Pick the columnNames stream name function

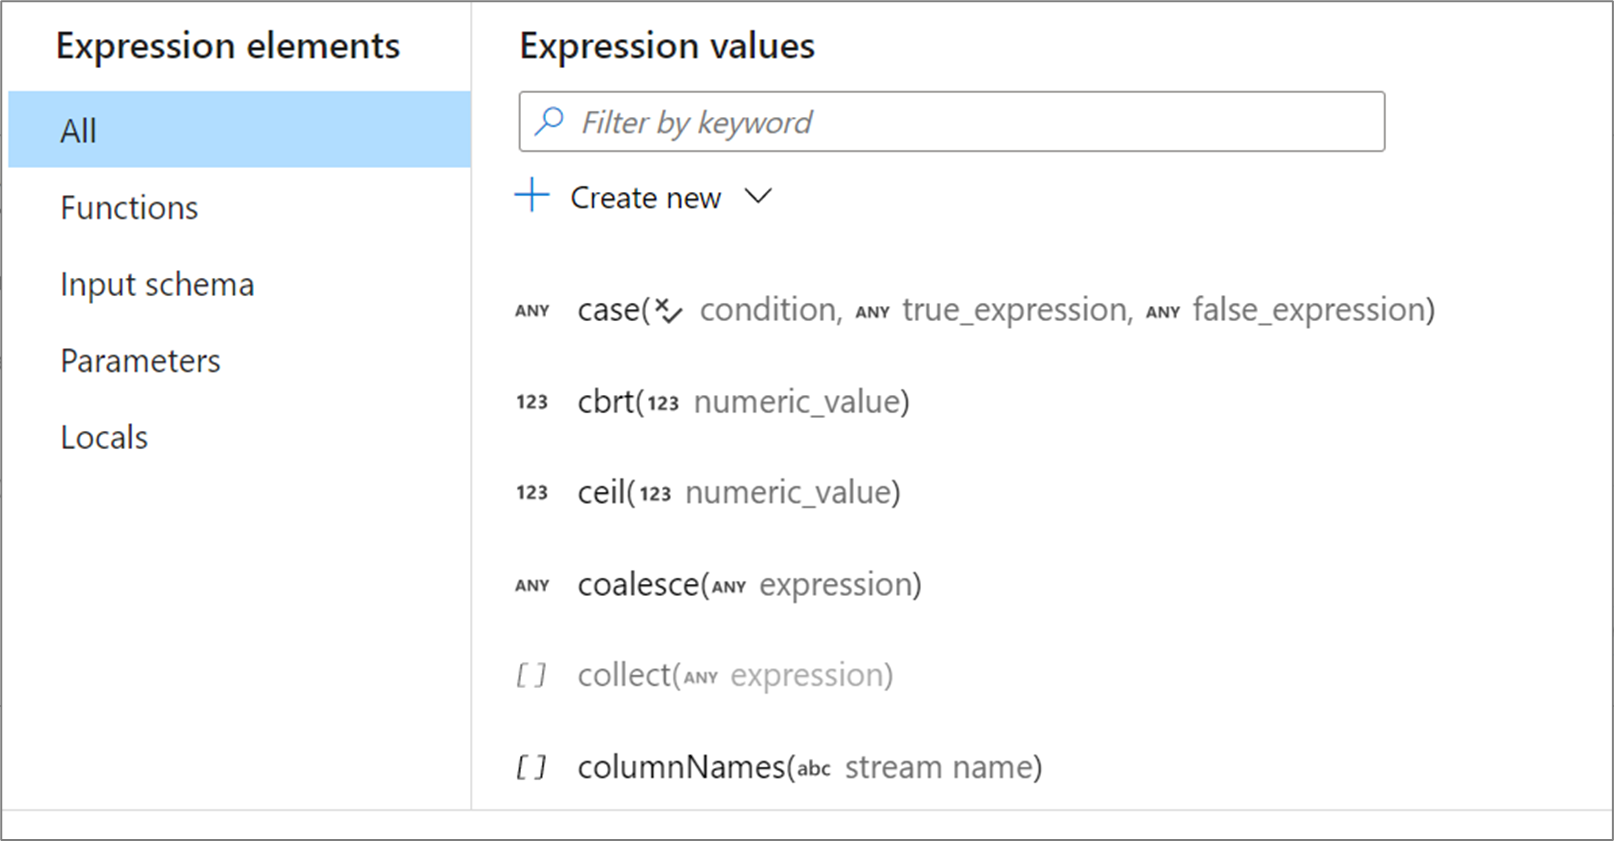coord(809,768)
